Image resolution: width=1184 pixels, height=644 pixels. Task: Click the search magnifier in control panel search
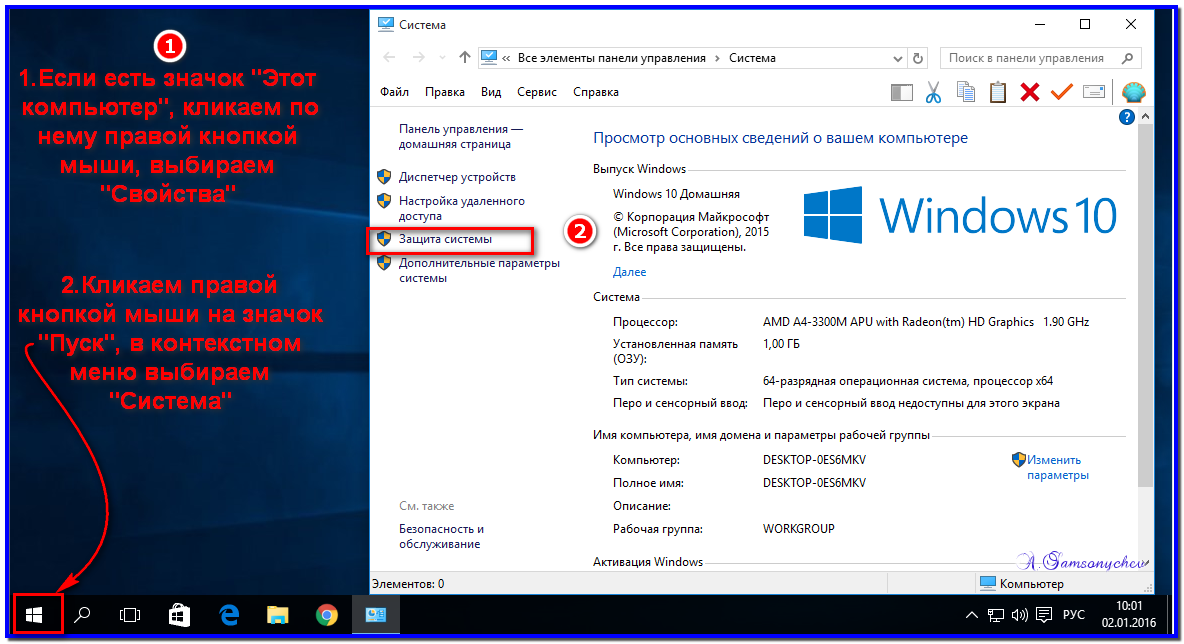pyautogui.click(x=1127, y=58)
